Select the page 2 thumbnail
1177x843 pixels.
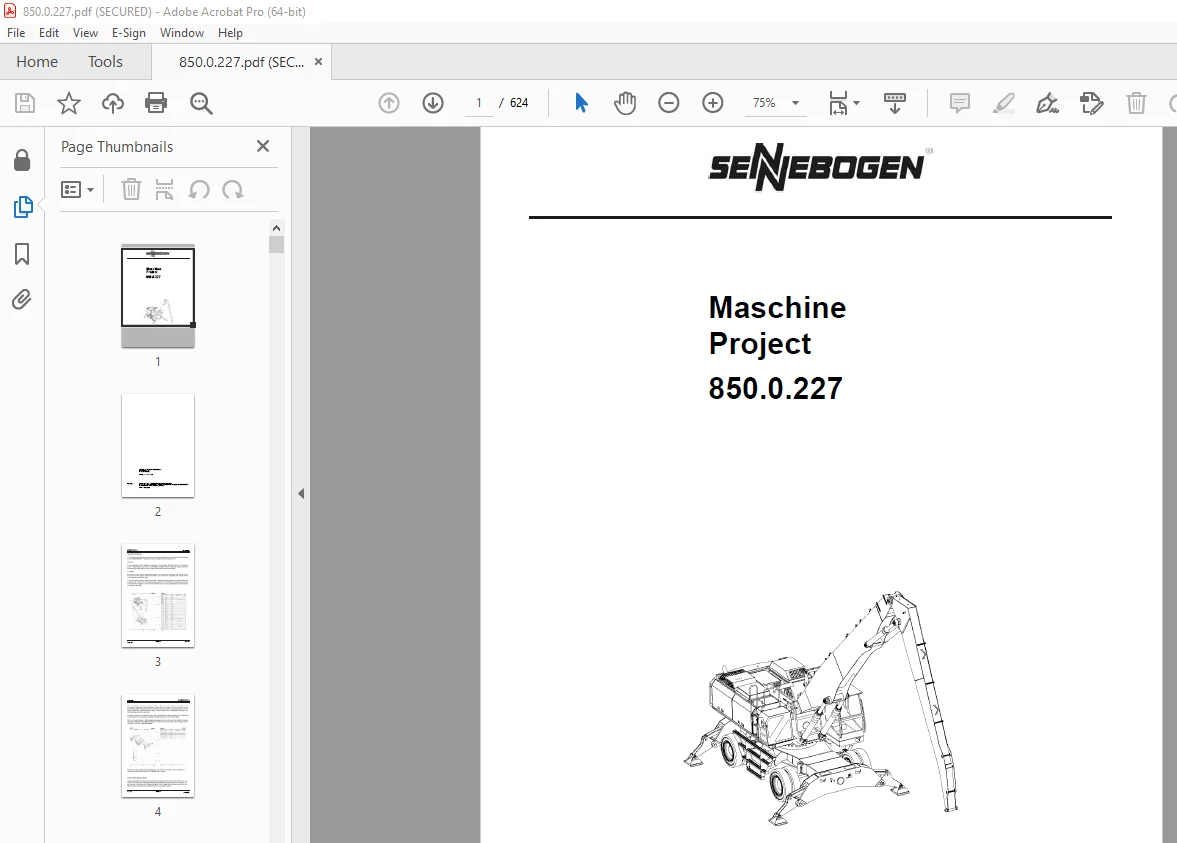coord(158,445)
